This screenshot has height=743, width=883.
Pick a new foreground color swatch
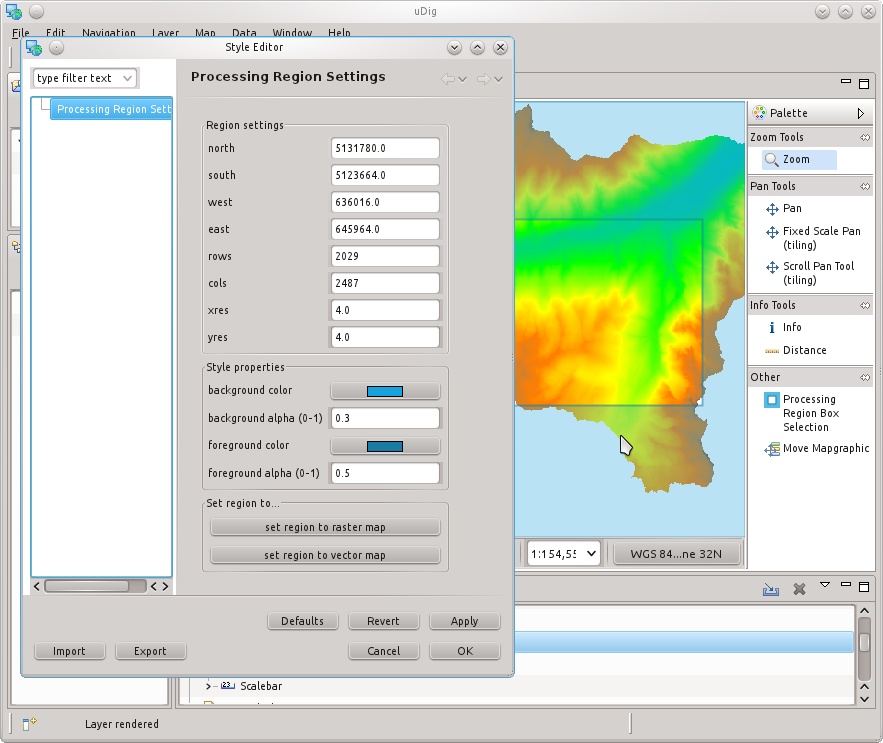coord(385,446)
